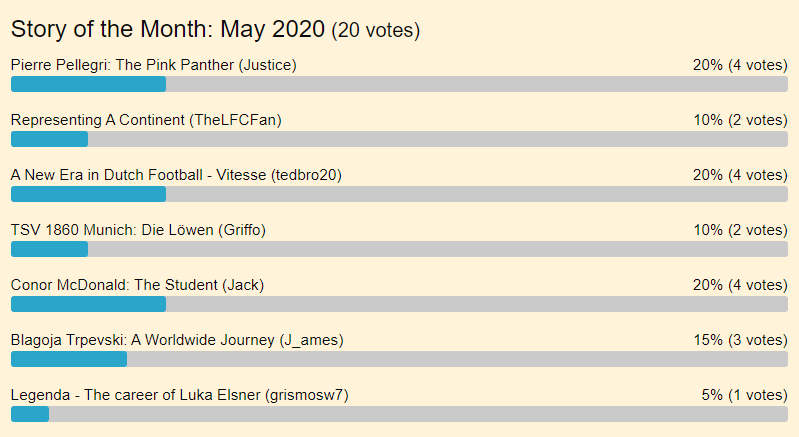The width and height of the screenshot is (799, 437).
Task: Open 'A New Era in Dutch Football - Vitesse' entry
Action: pyautogui.click(x=176, y=175)
